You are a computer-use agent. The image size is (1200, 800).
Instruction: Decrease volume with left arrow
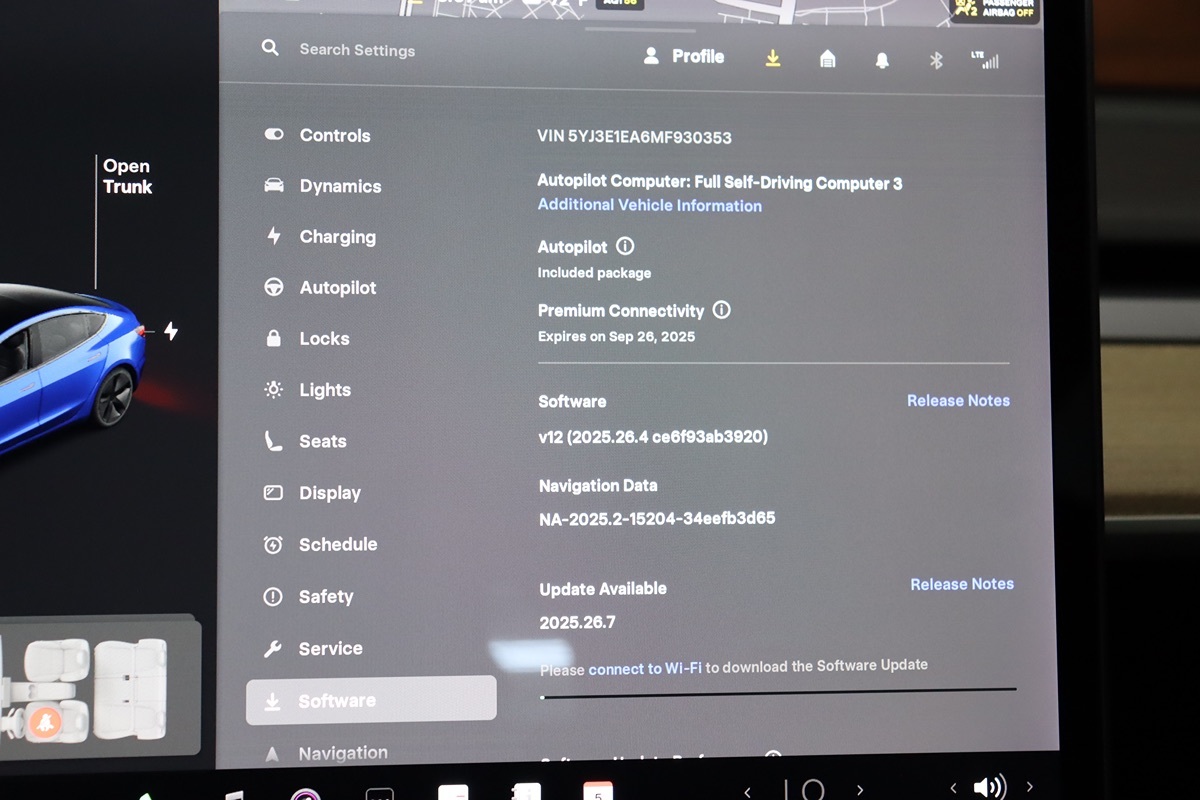953,788
